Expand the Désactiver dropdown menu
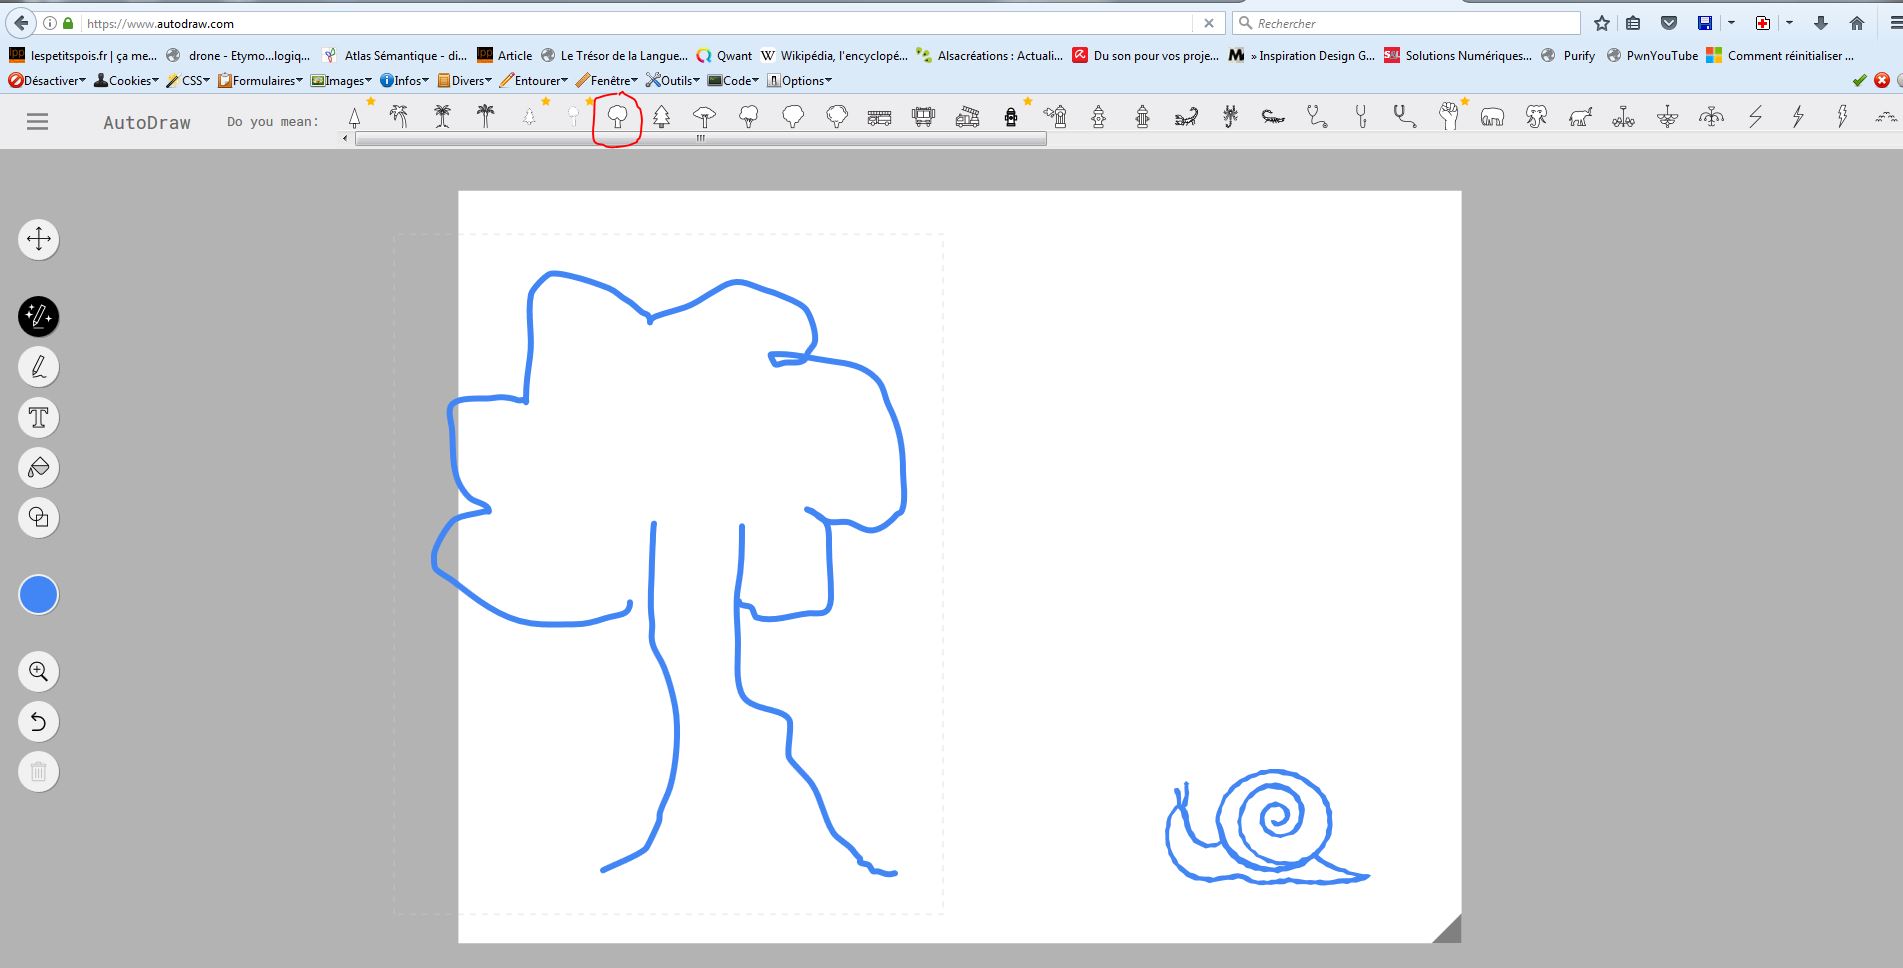Viewport: 1903px width, 968px height. click(x=47, y=80)
